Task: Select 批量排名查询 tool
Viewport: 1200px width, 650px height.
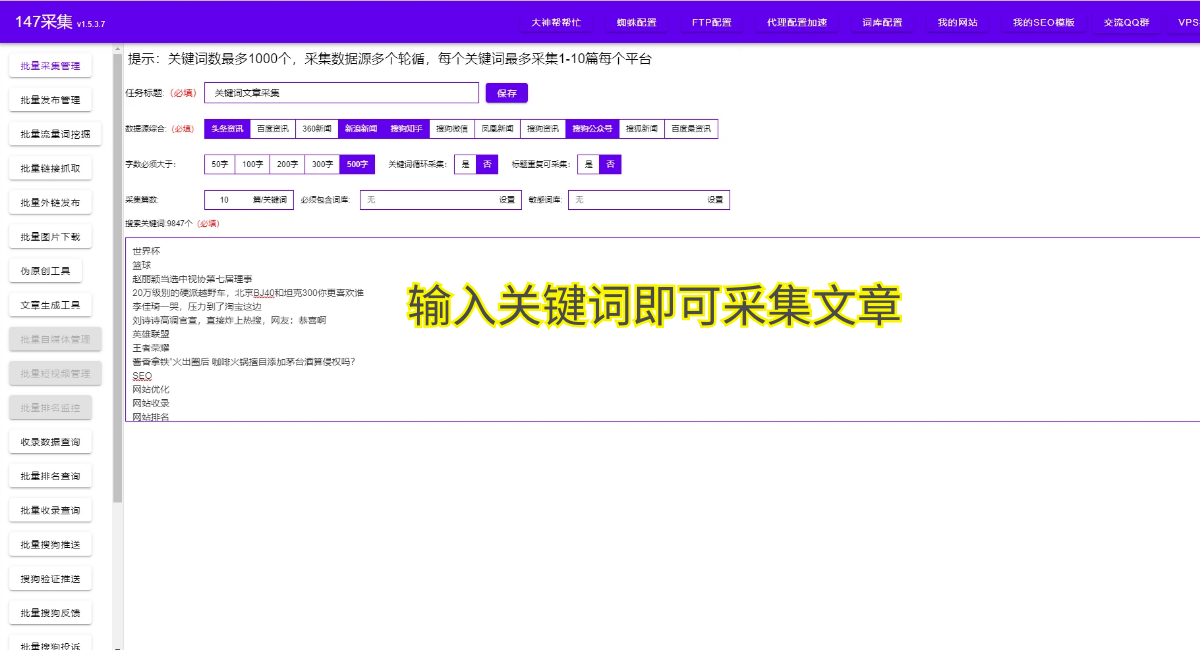Action: point(50,474)
